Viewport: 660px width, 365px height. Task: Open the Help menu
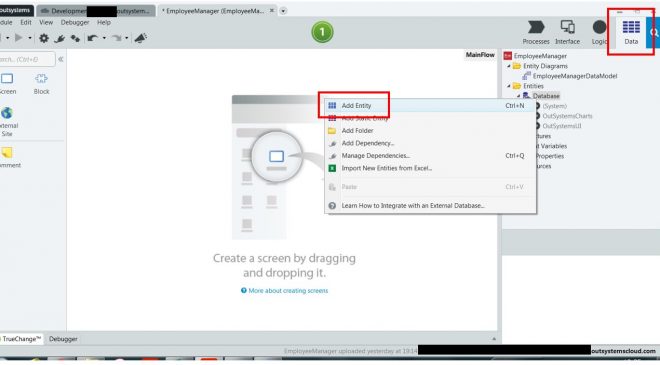pyautogui.click(x=104, y=22)
